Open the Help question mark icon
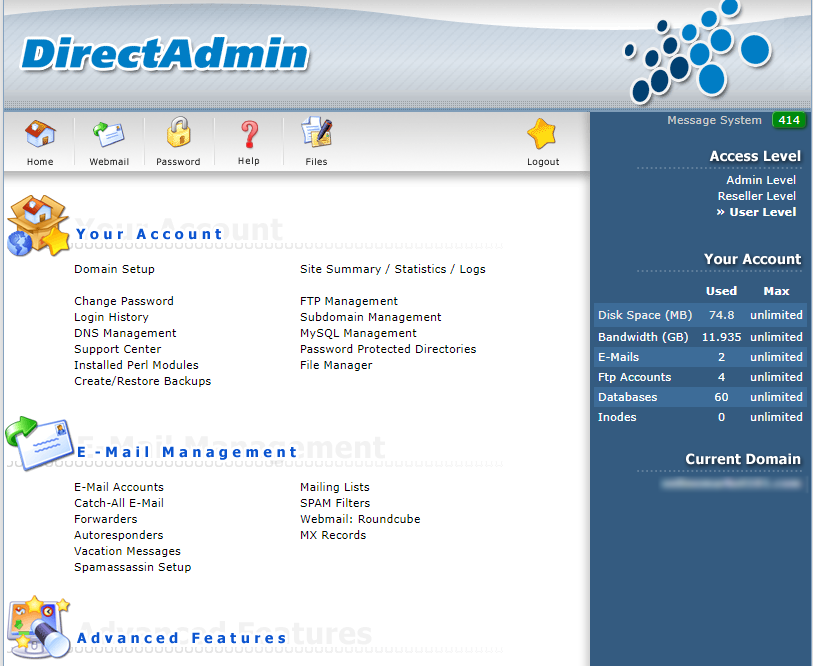Screen dimensions: 813x666 (x=249, y=134)
